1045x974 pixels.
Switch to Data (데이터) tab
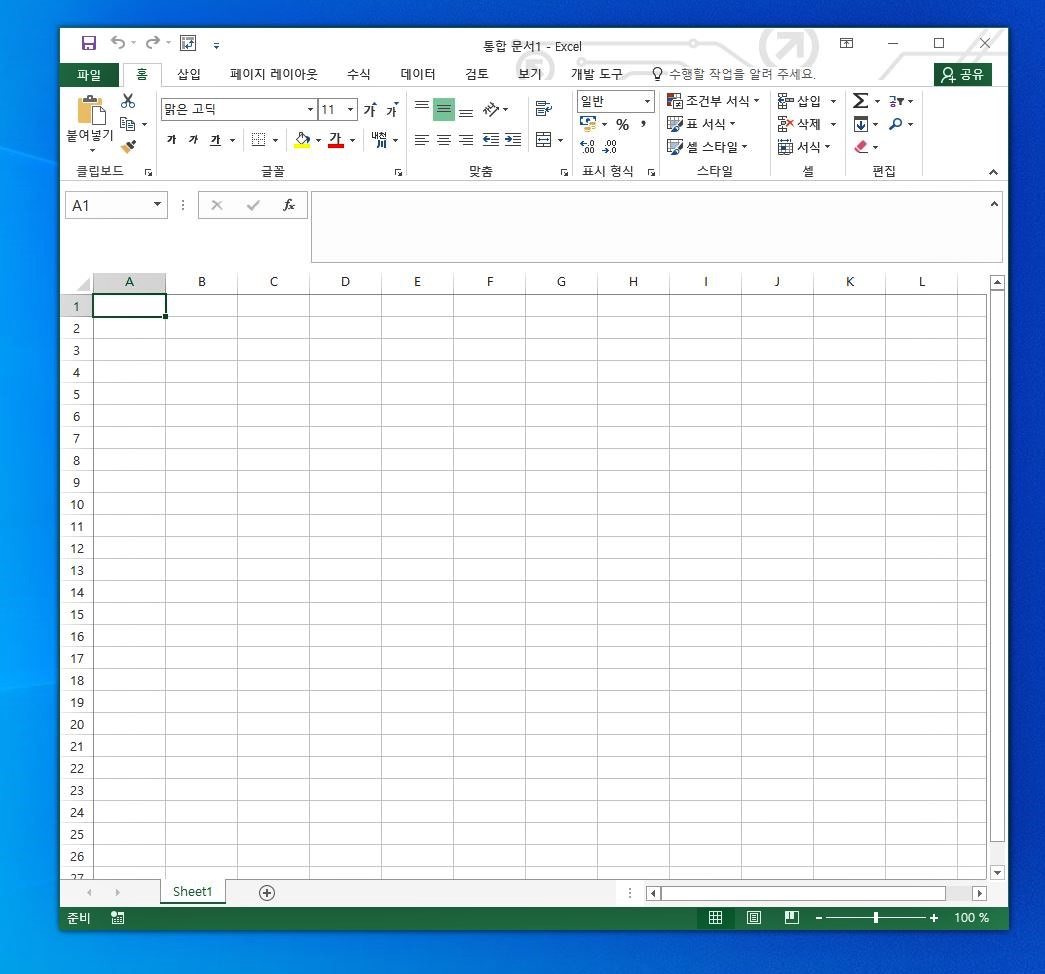pyautogui.click(x=418, y=74)
